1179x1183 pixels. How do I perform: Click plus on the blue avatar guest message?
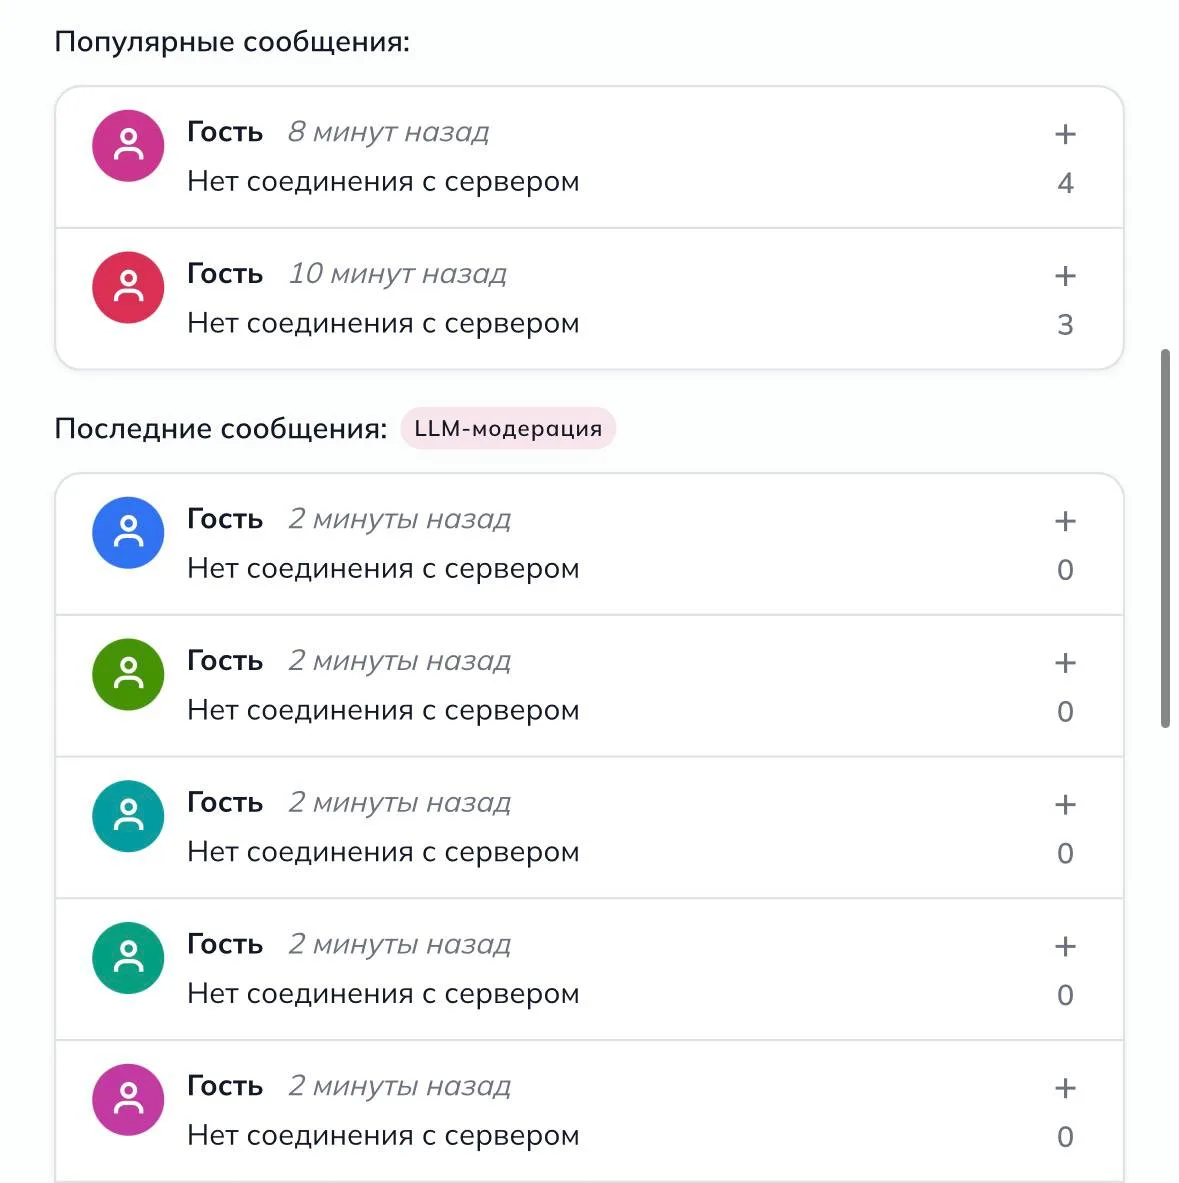click(x=1064, y=521)
